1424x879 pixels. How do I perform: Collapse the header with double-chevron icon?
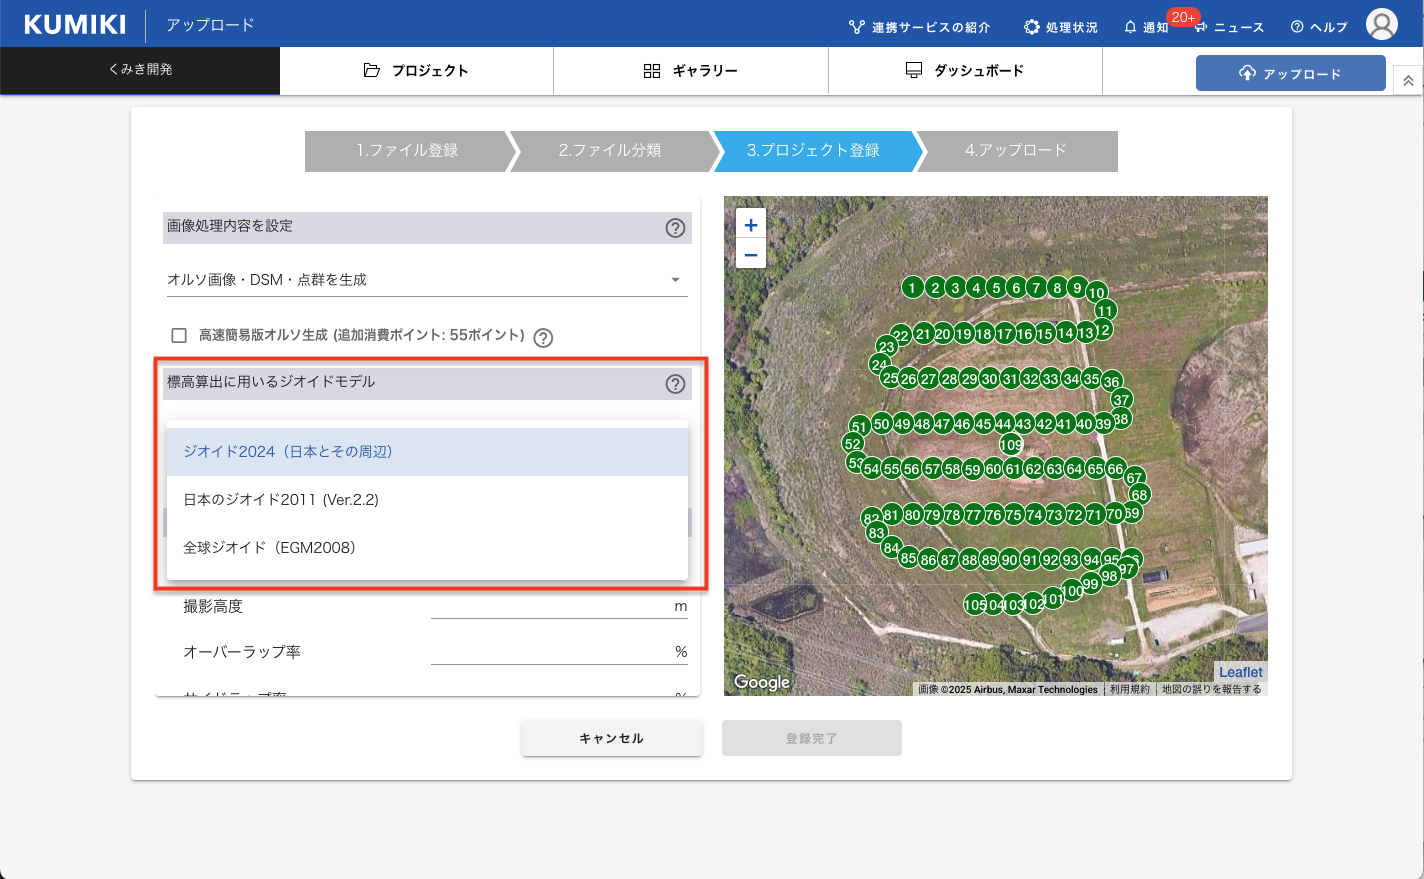point(1408,81)
